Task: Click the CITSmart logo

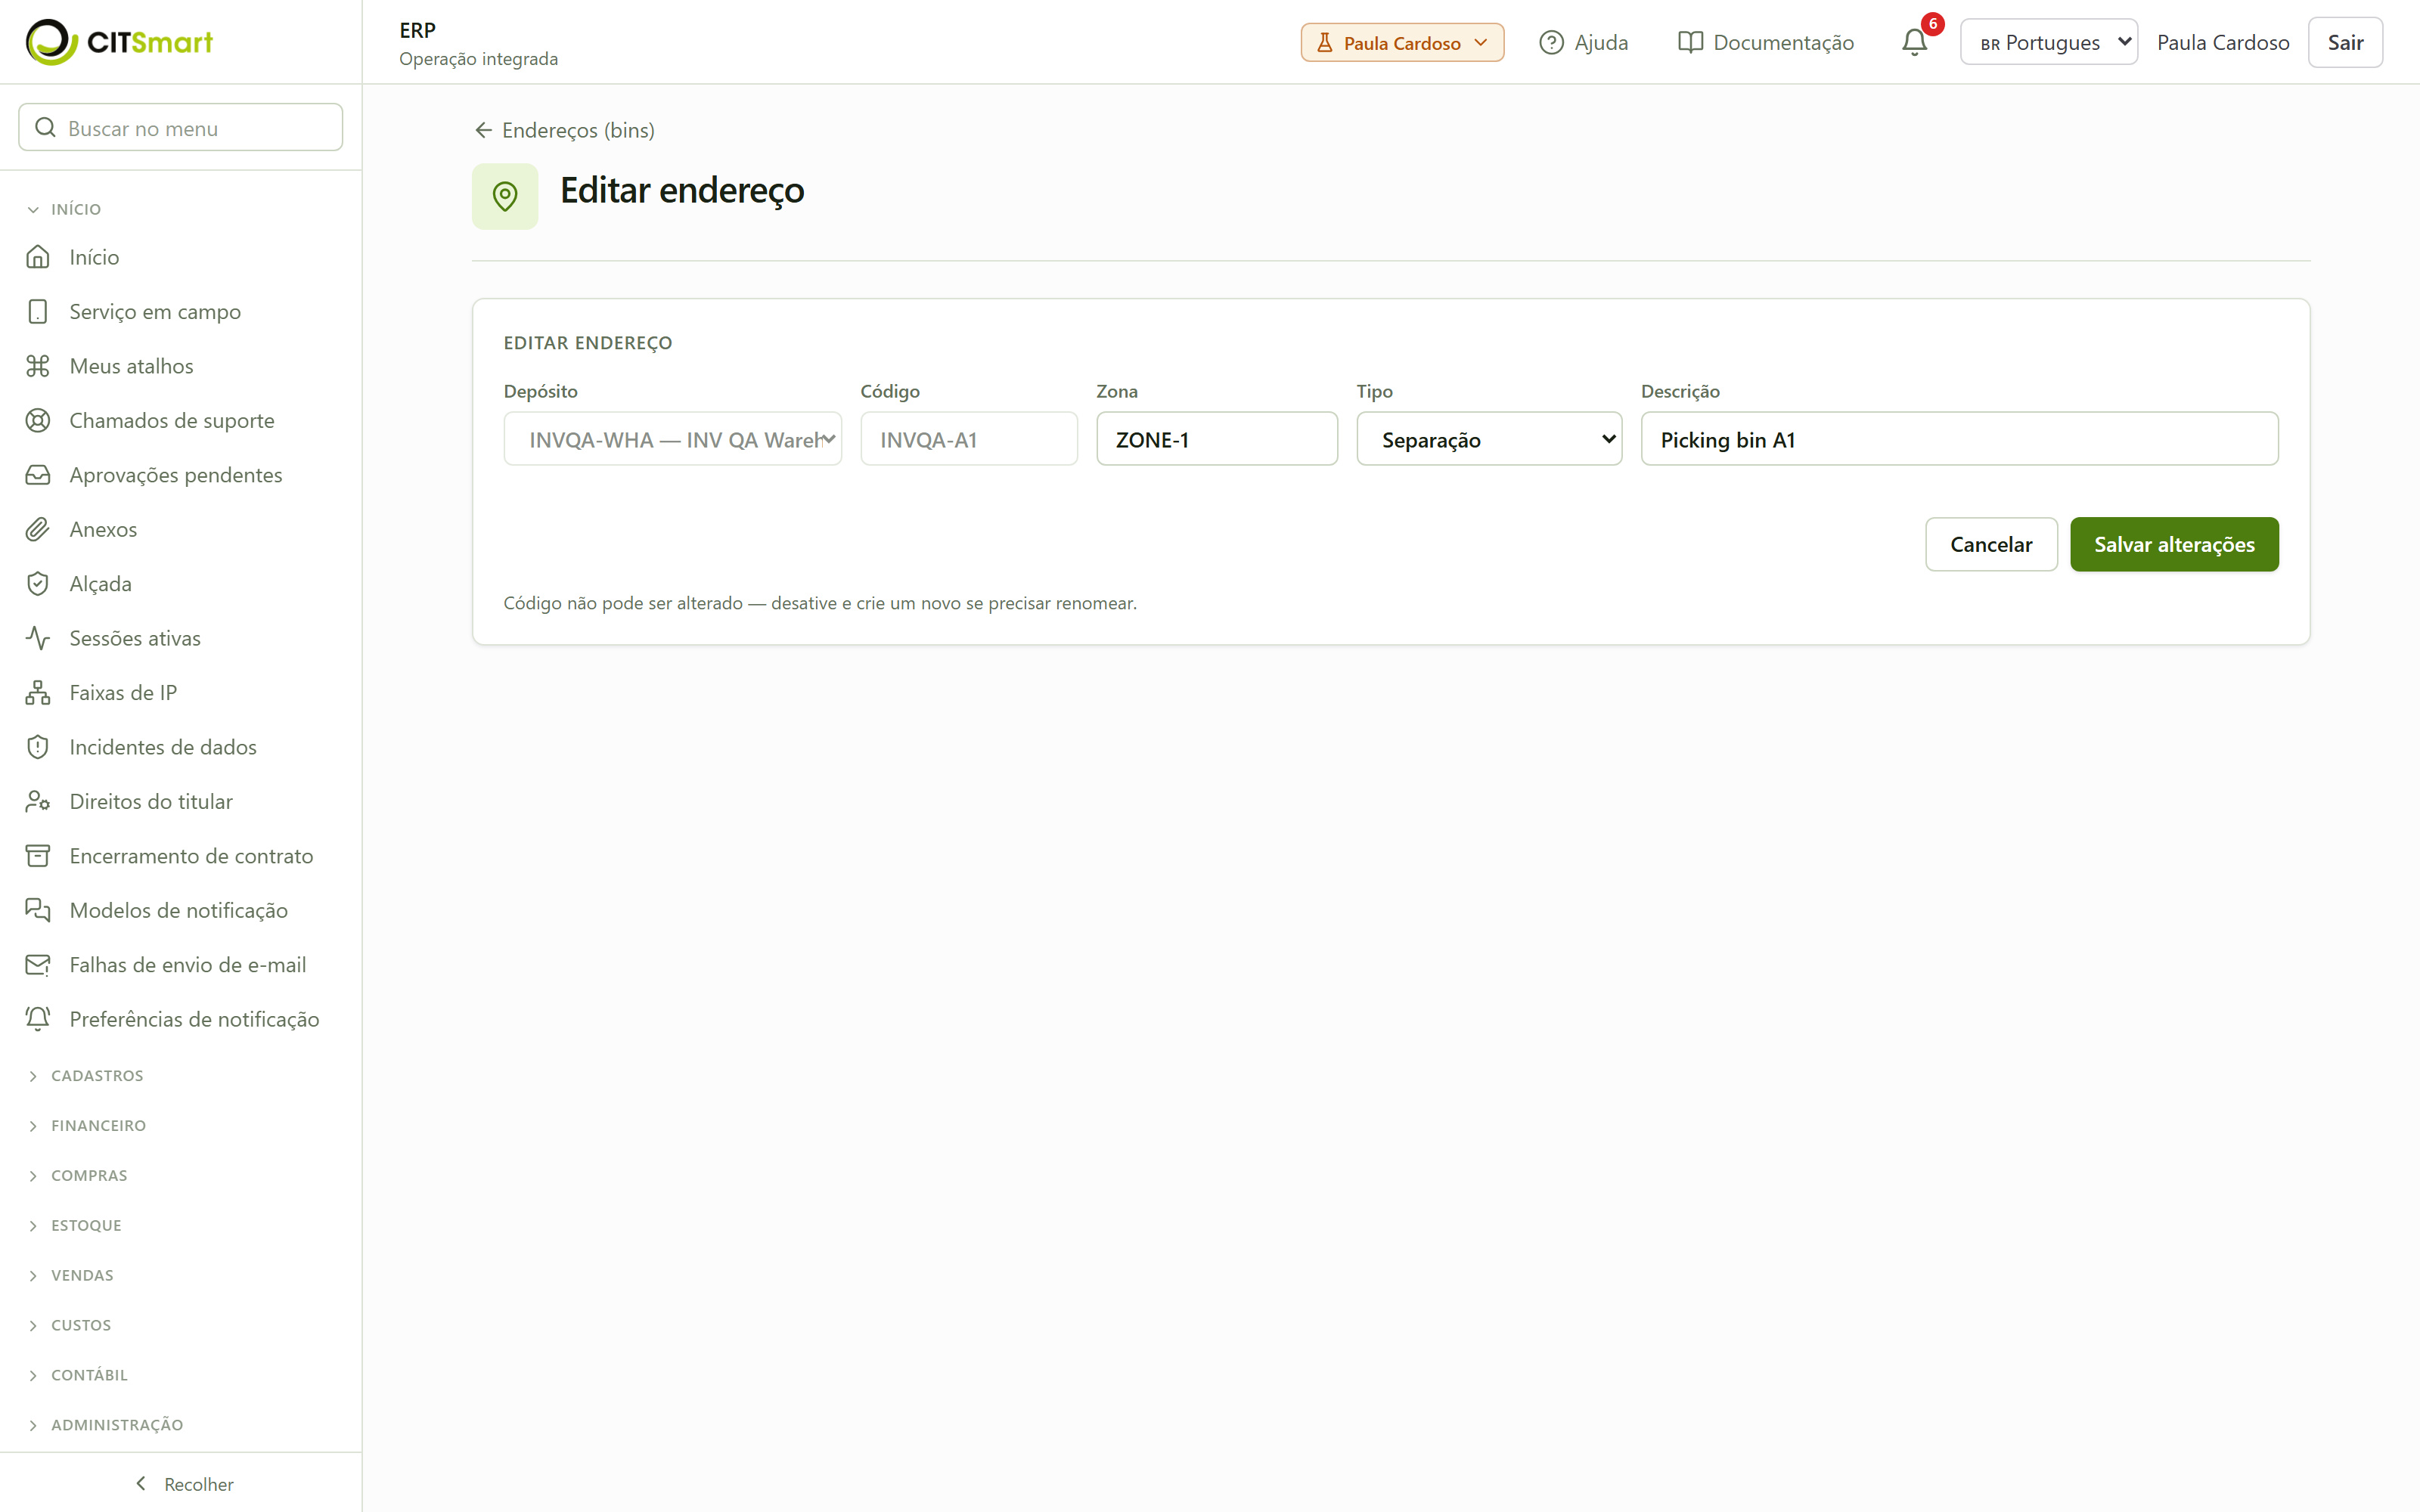Action: (119, 42)
